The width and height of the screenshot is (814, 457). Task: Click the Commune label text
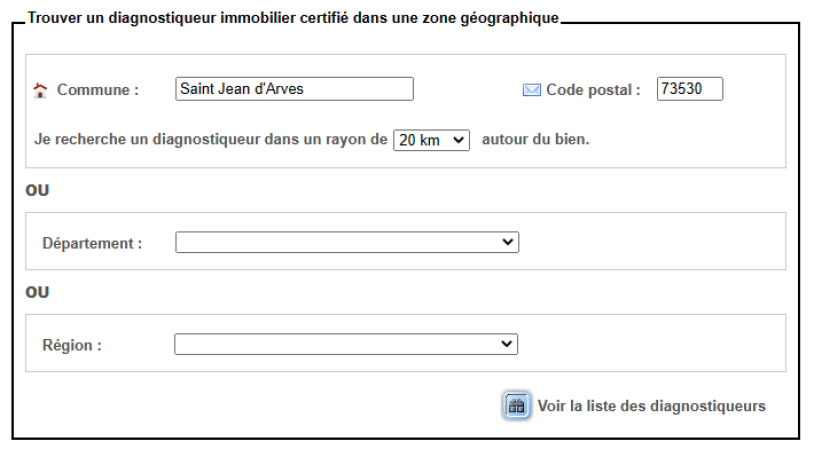pos(97,90)
